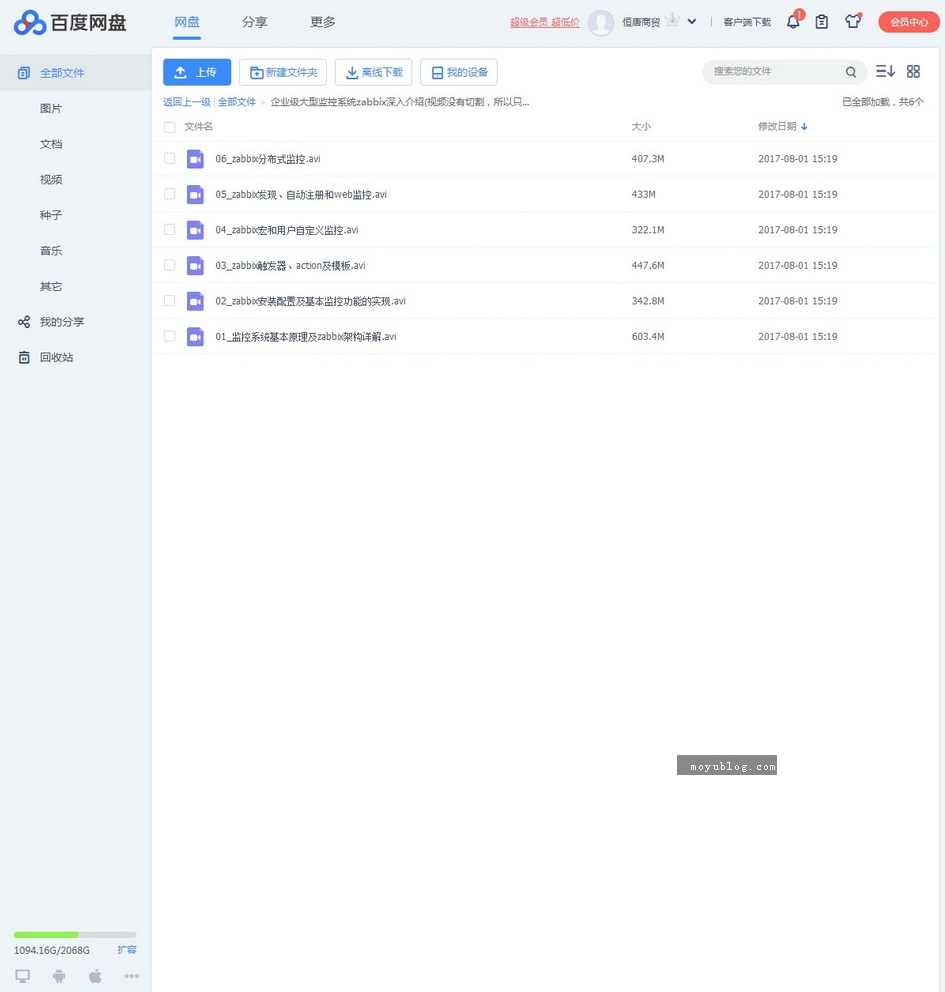Click the Apple client icon at bottom left

94,976
